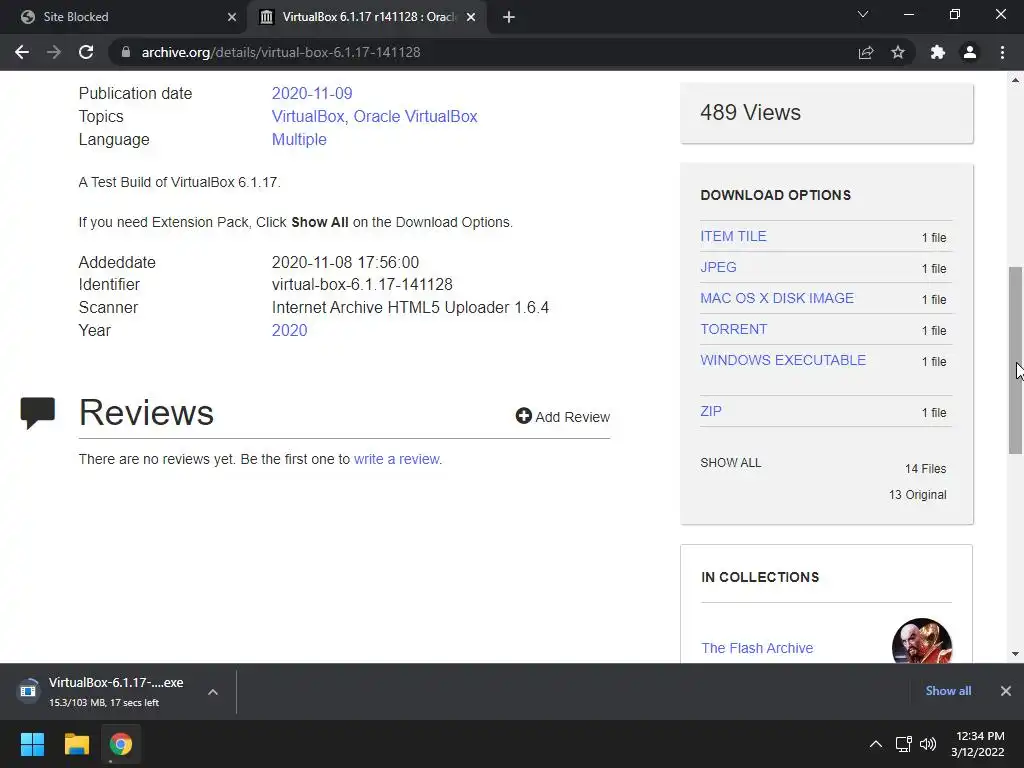Image resolution: width=1024 pixels, height=768 pixels.
Task: Click the 'write a review' link
Action: pos(396,459)
